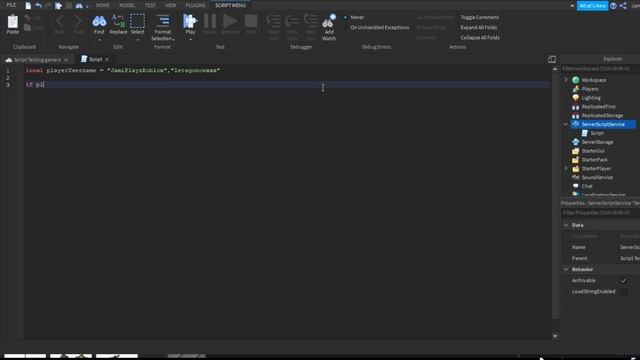Click the Filter workspace search field
Screen dimensions: 640x360
pos(600,69)
